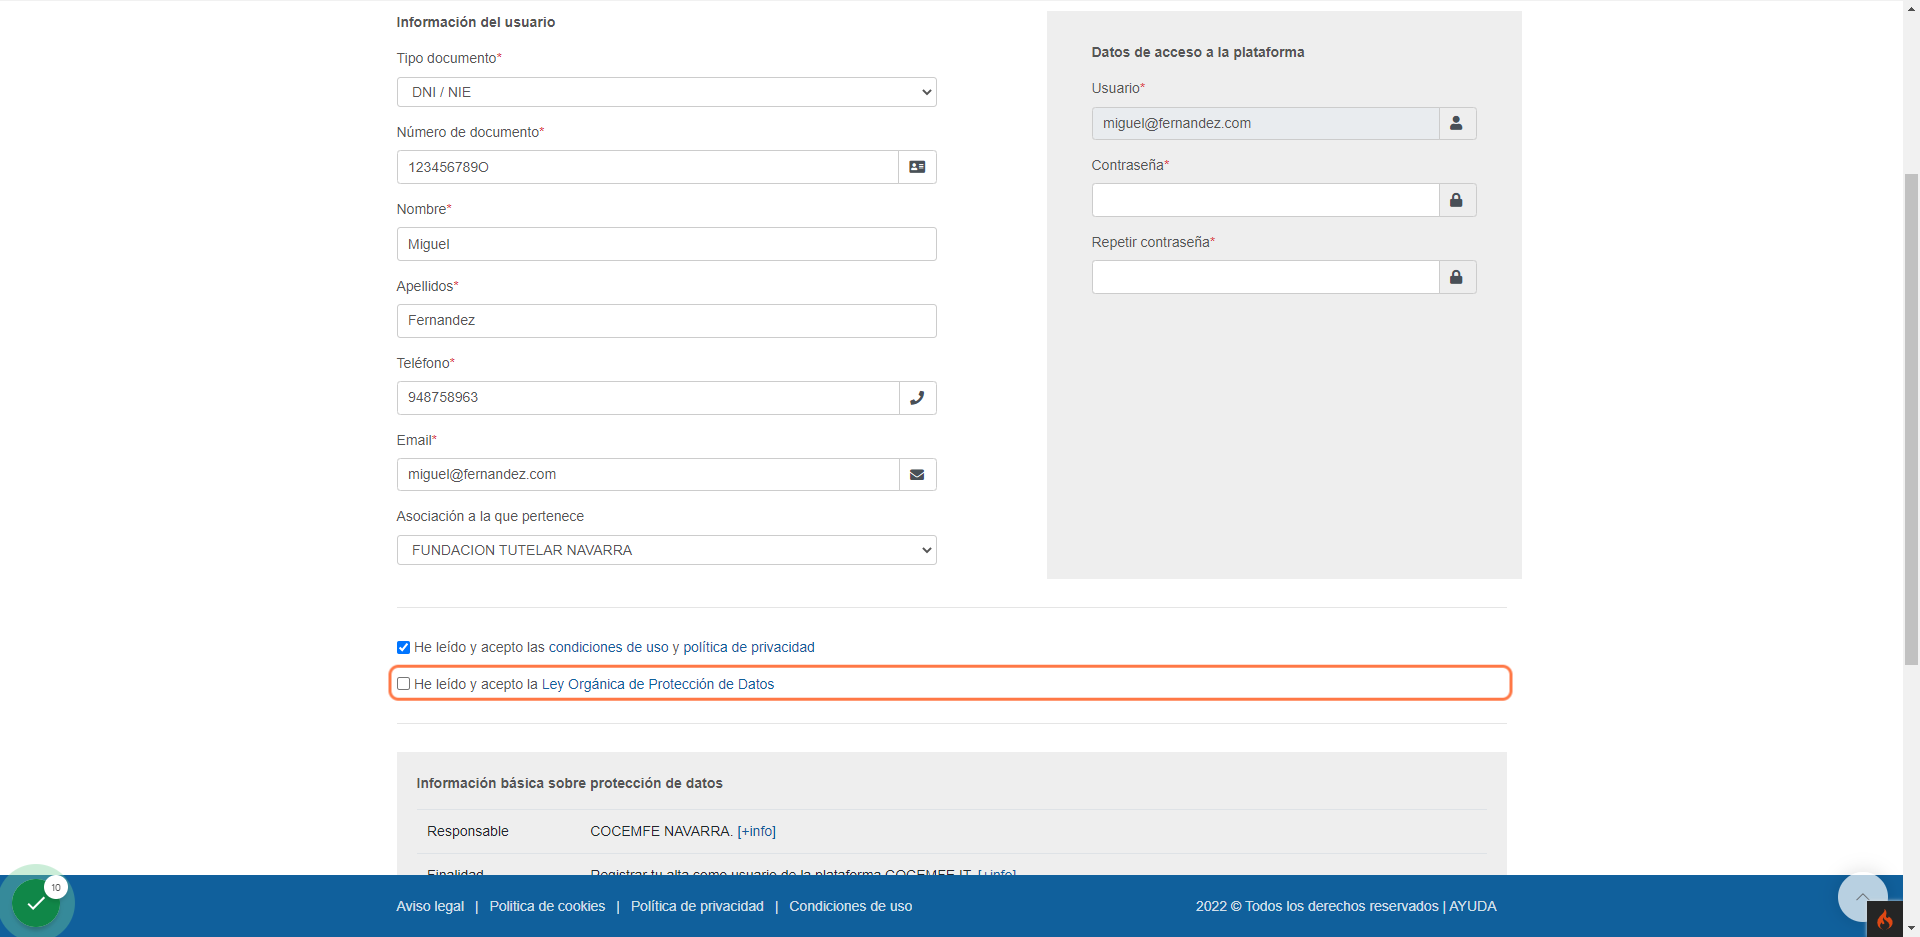Screen dimensions: 1920x937
Task: Click the user icon beside Usuario field
Action: (x=1457, y=123)
